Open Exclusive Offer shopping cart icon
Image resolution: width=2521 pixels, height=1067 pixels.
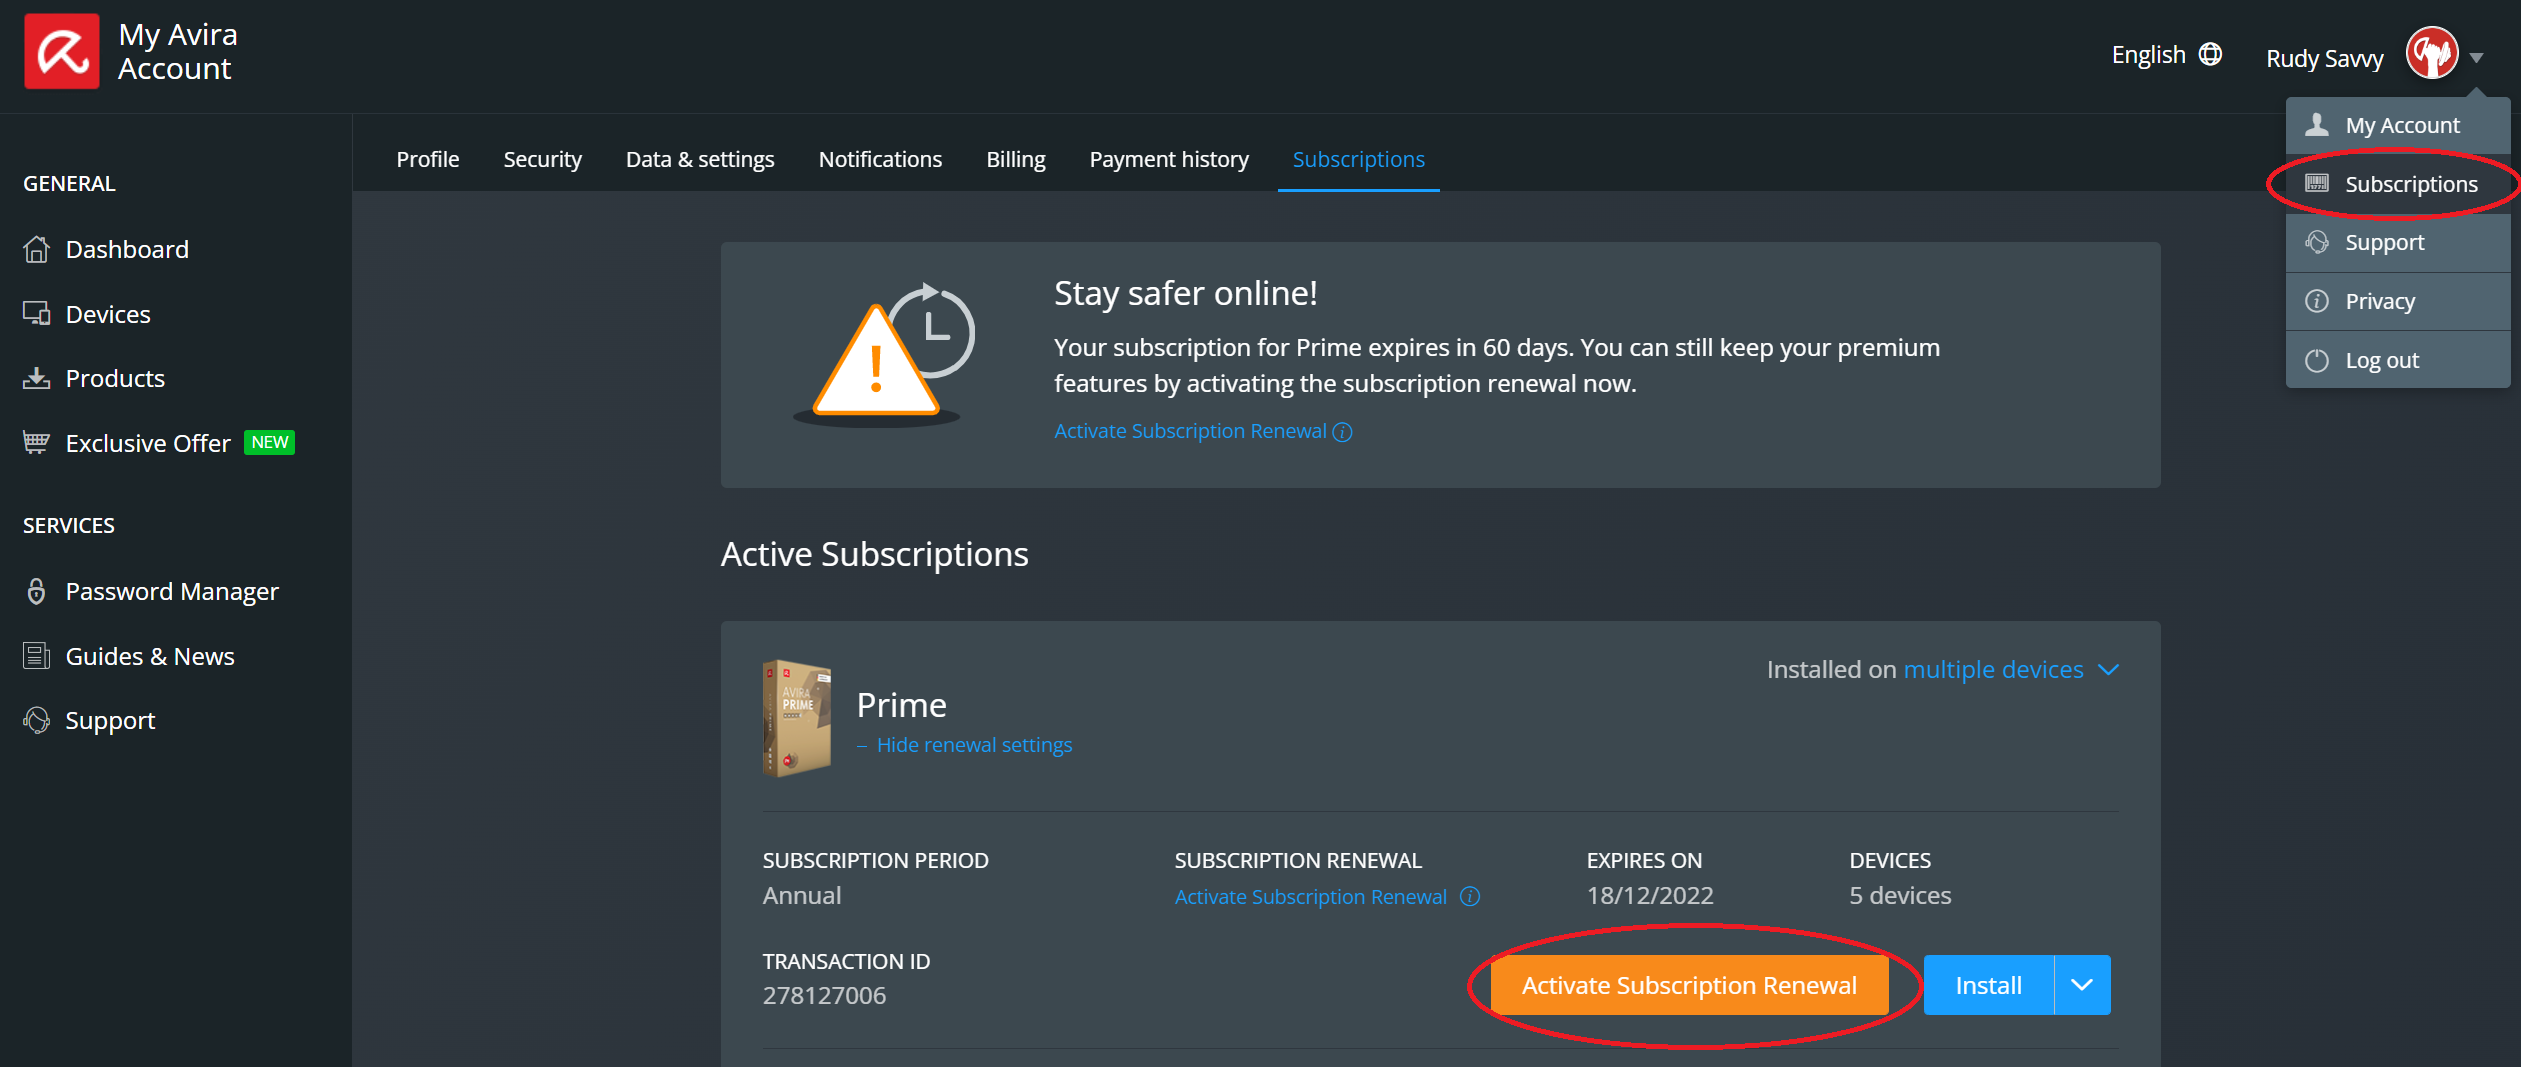(36, 443)
